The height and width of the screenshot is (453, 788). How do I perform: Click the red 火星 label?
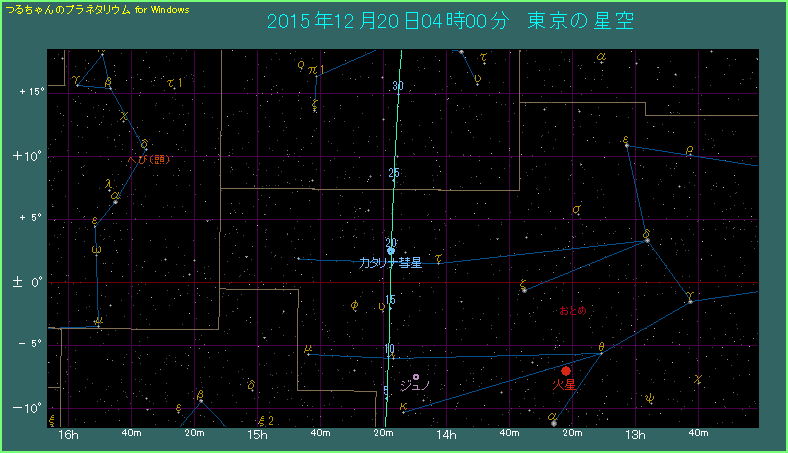(x=564, y=384)
